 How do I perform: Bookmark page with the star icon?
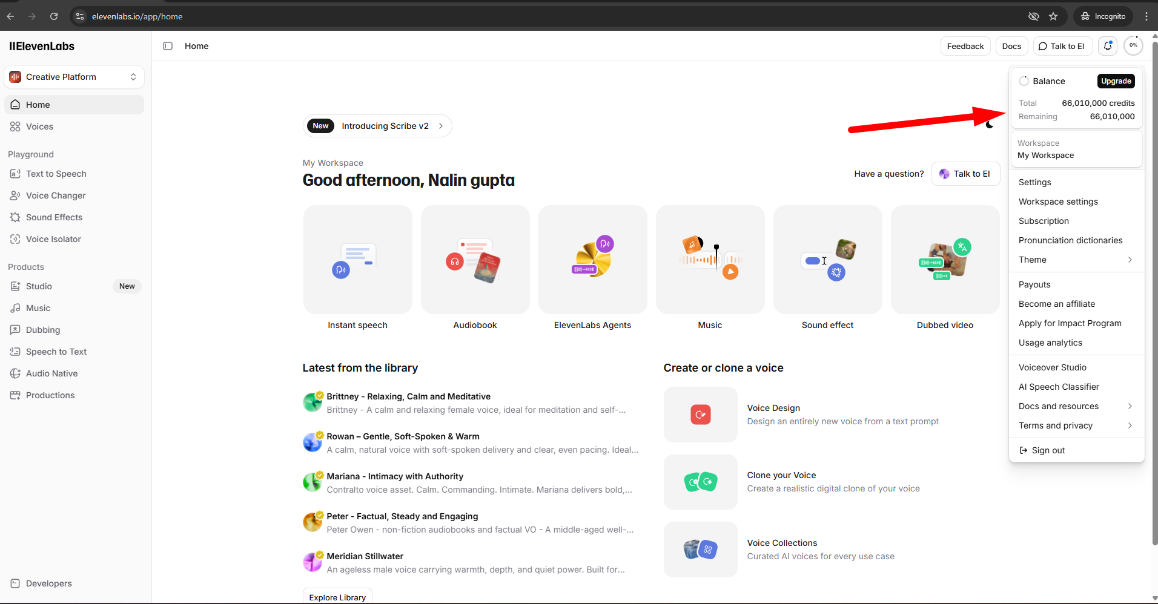1053,16
